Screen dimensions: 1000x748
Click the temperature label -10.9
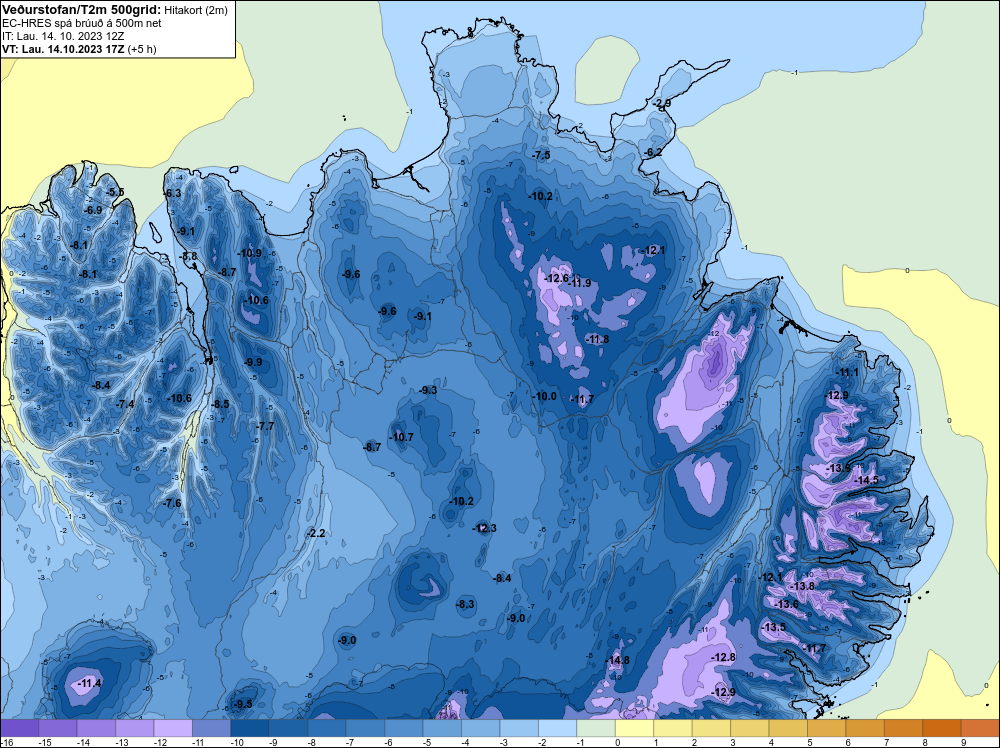coord(249,253)
